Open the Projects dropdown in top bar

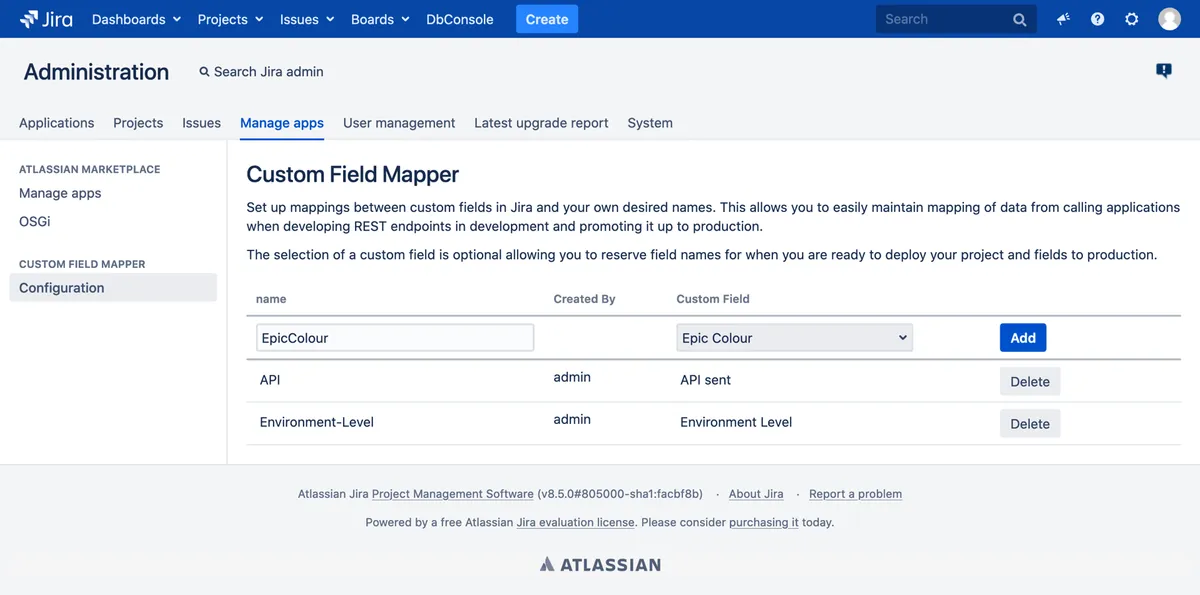tap(230, 19)
